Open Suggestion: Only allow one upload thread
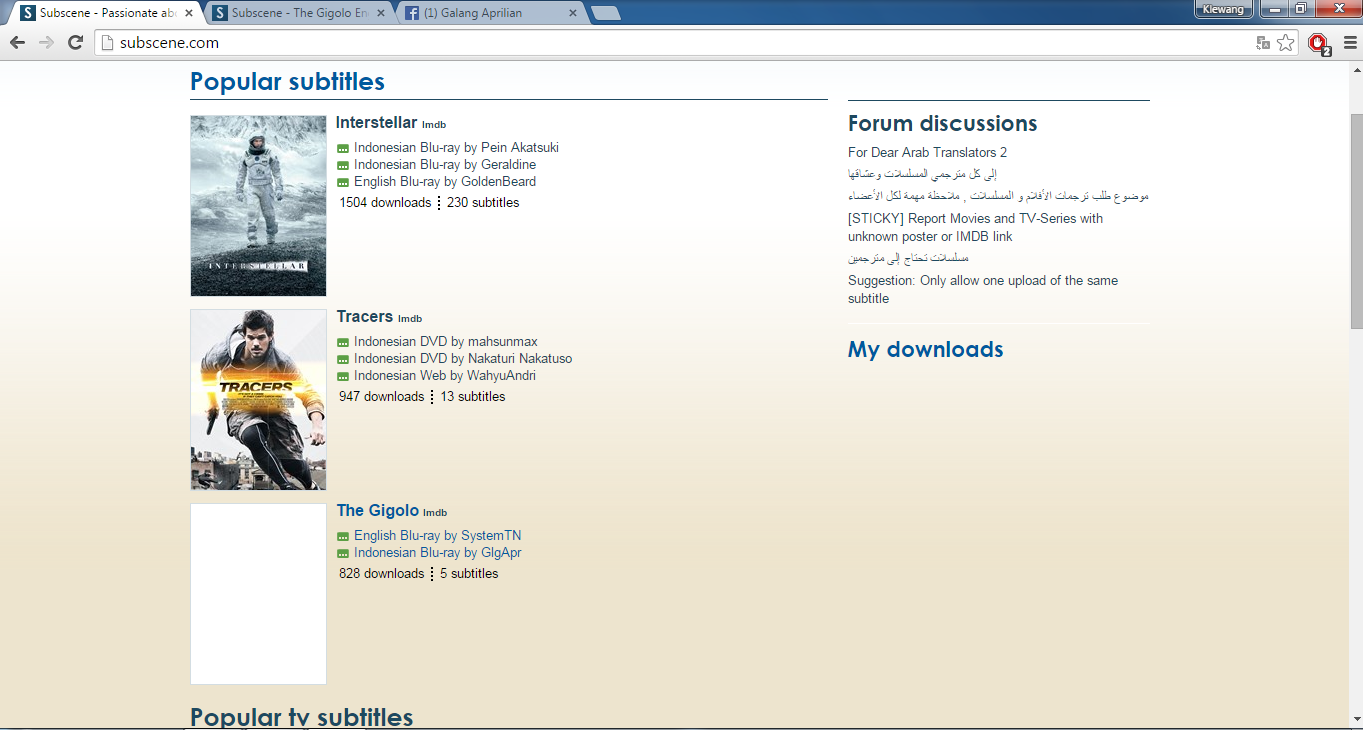 [x=983, y=289]
